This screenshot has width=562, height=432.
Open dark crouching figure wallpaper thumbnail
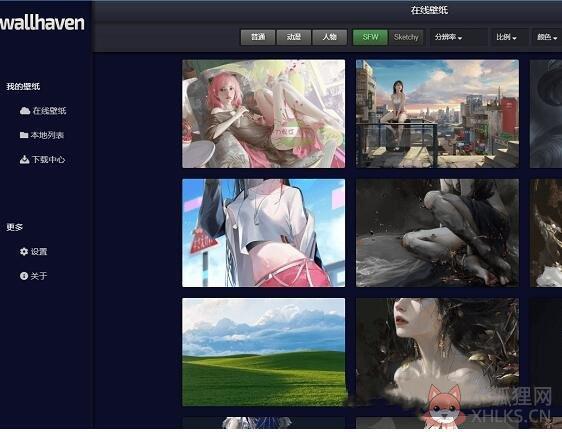click(x=437, y=233)
